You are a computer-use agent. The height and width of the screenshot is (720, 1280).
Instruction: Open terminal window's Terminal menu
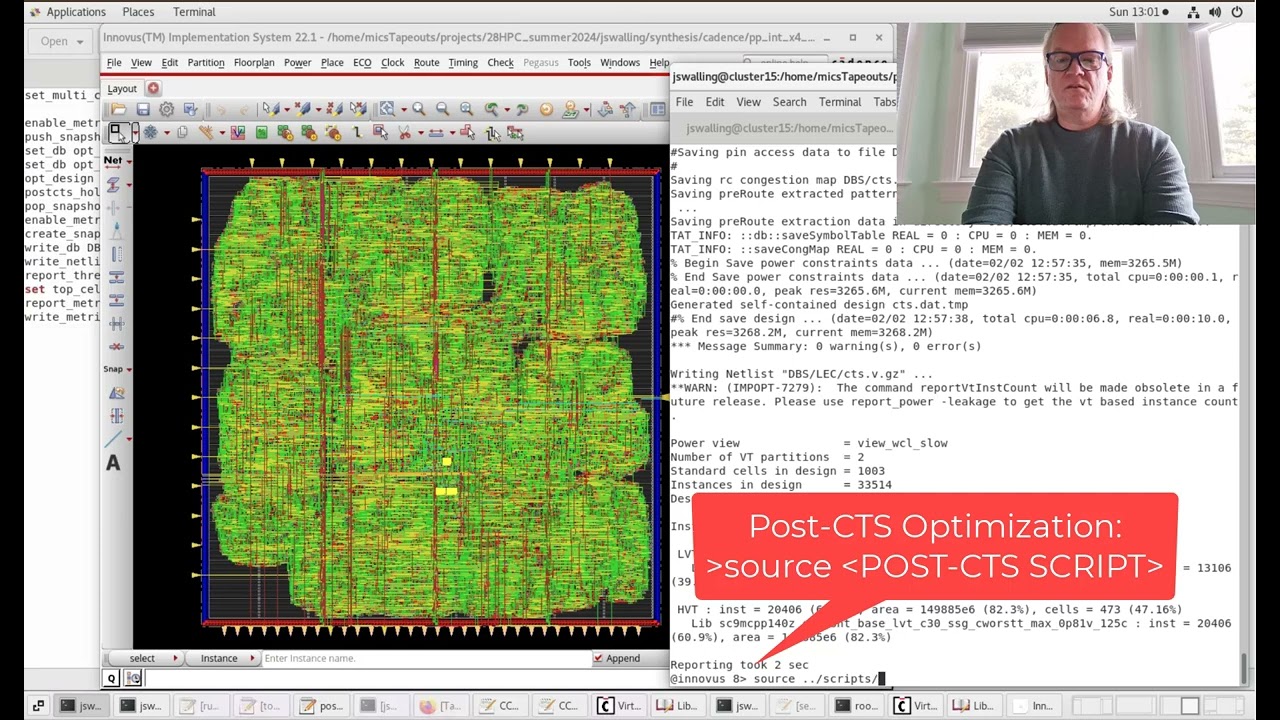[840, 102]
